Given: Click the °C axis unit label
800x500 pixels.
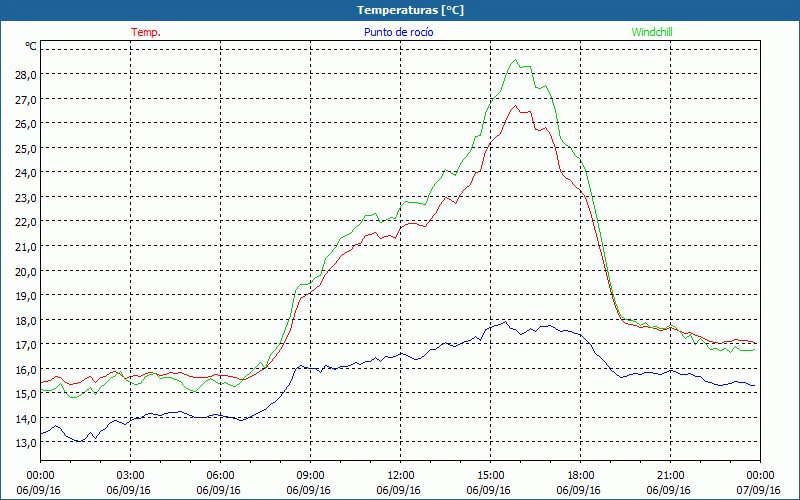Looking at the screenshot, I should click(x=31, y=46).
